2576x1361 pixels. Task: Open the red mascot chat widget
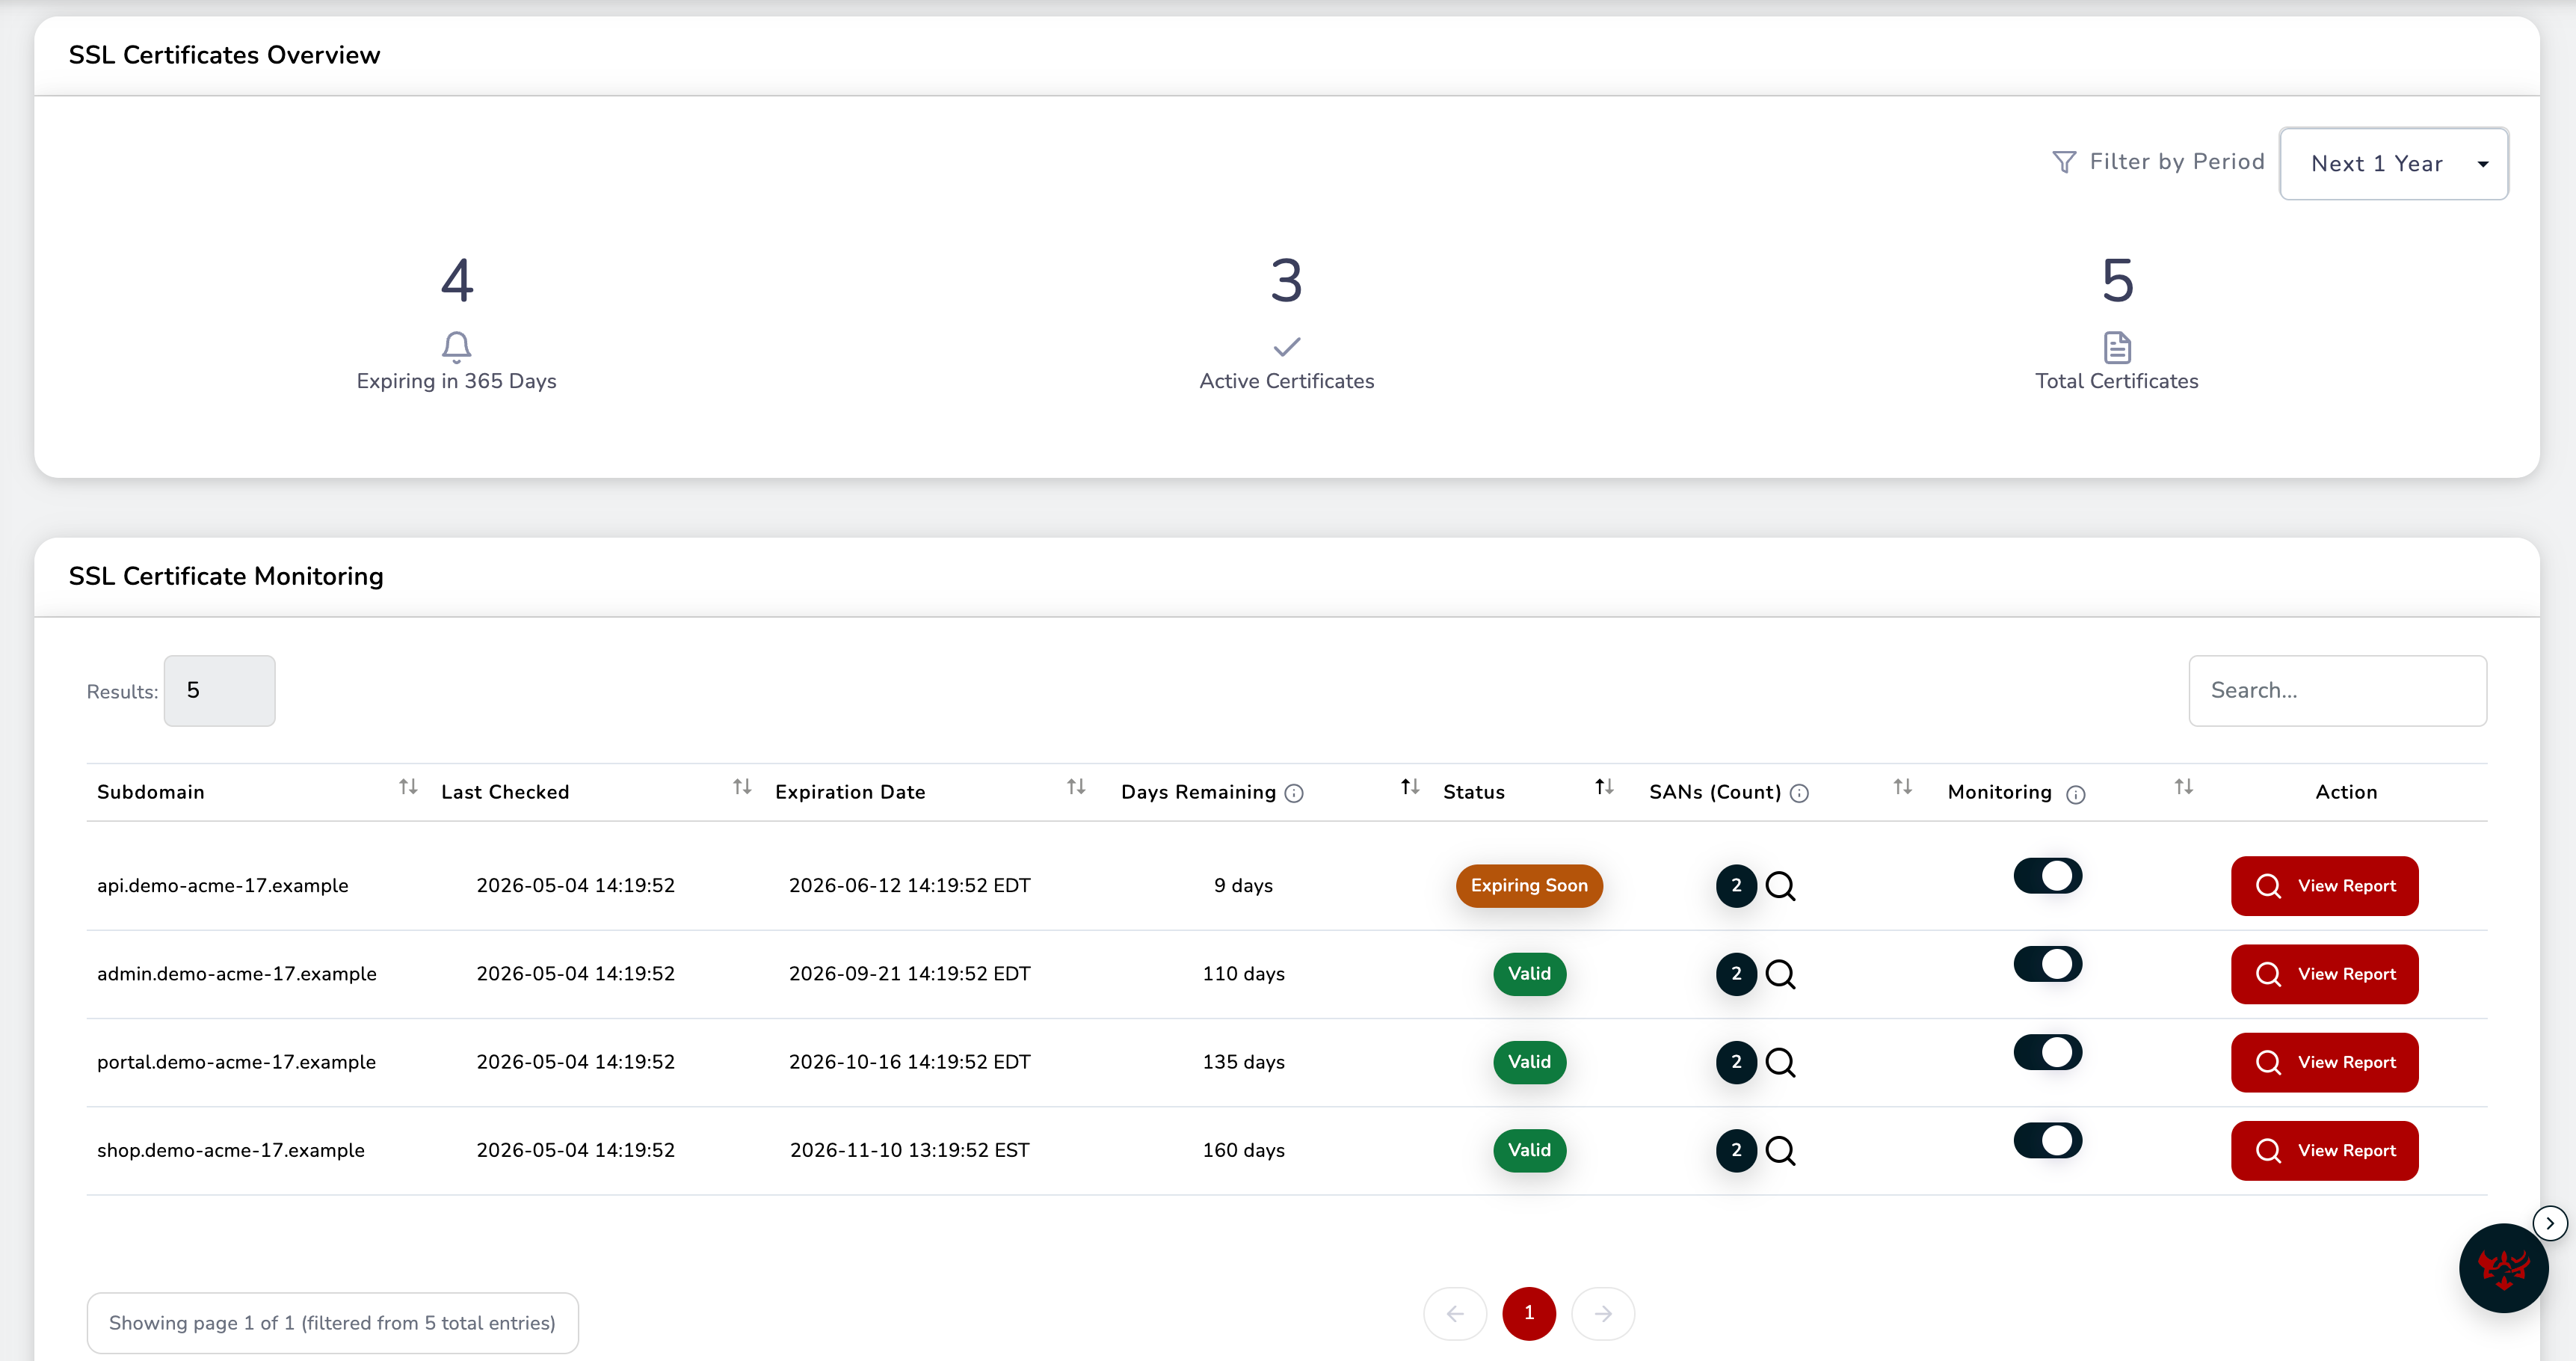pos(2503,1268)
